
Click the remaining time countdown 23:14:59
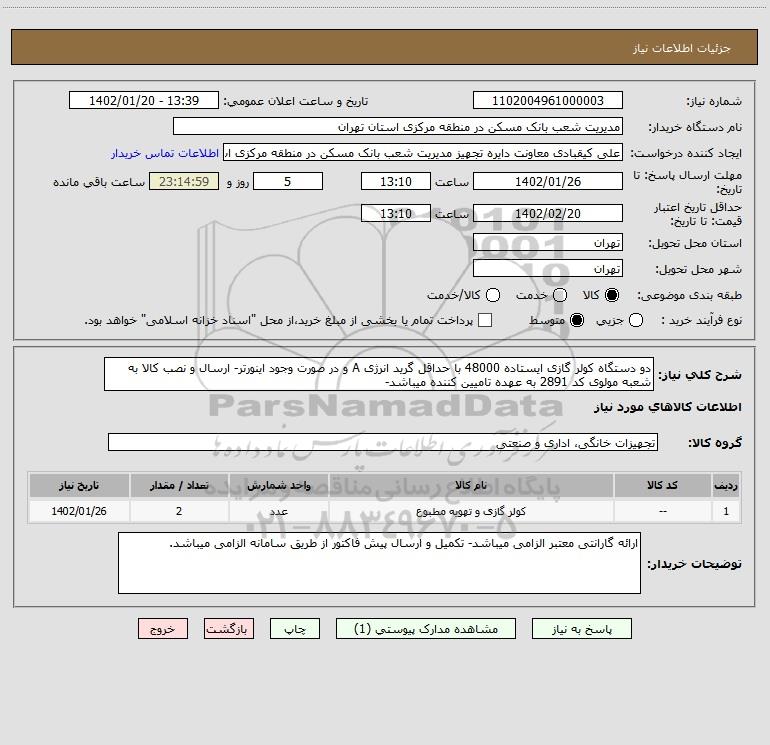[184, 182]
